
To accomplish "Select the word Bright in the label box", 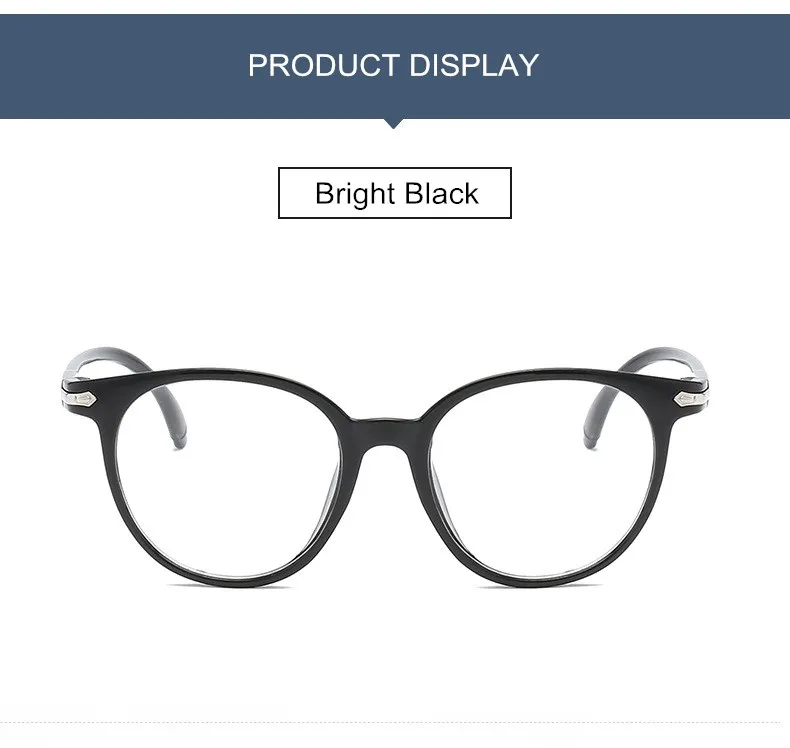I will (355, 194).
